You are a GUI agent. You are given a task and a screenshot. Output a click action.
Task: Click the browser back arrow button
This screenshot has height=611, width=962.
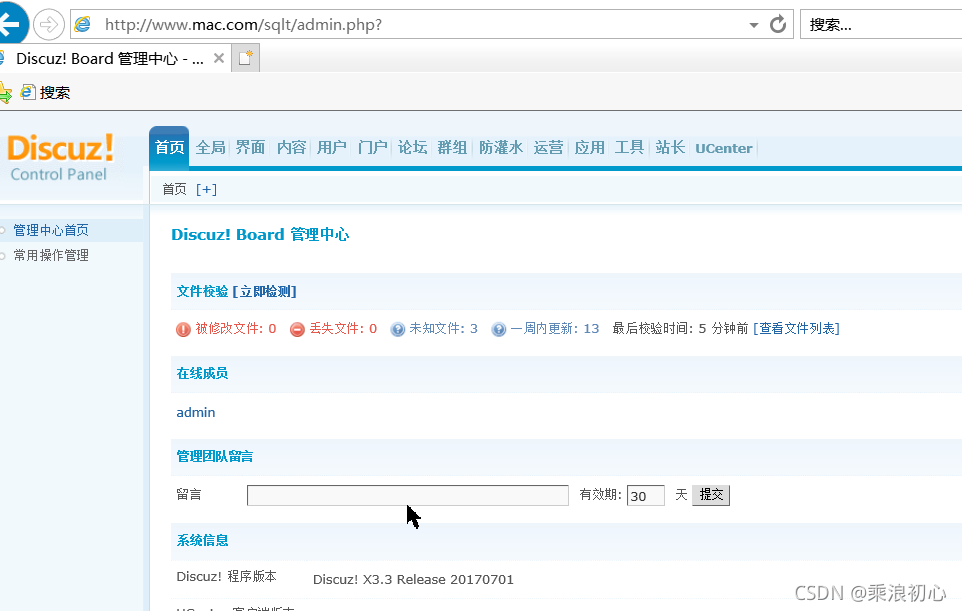[x=11, y=25]
